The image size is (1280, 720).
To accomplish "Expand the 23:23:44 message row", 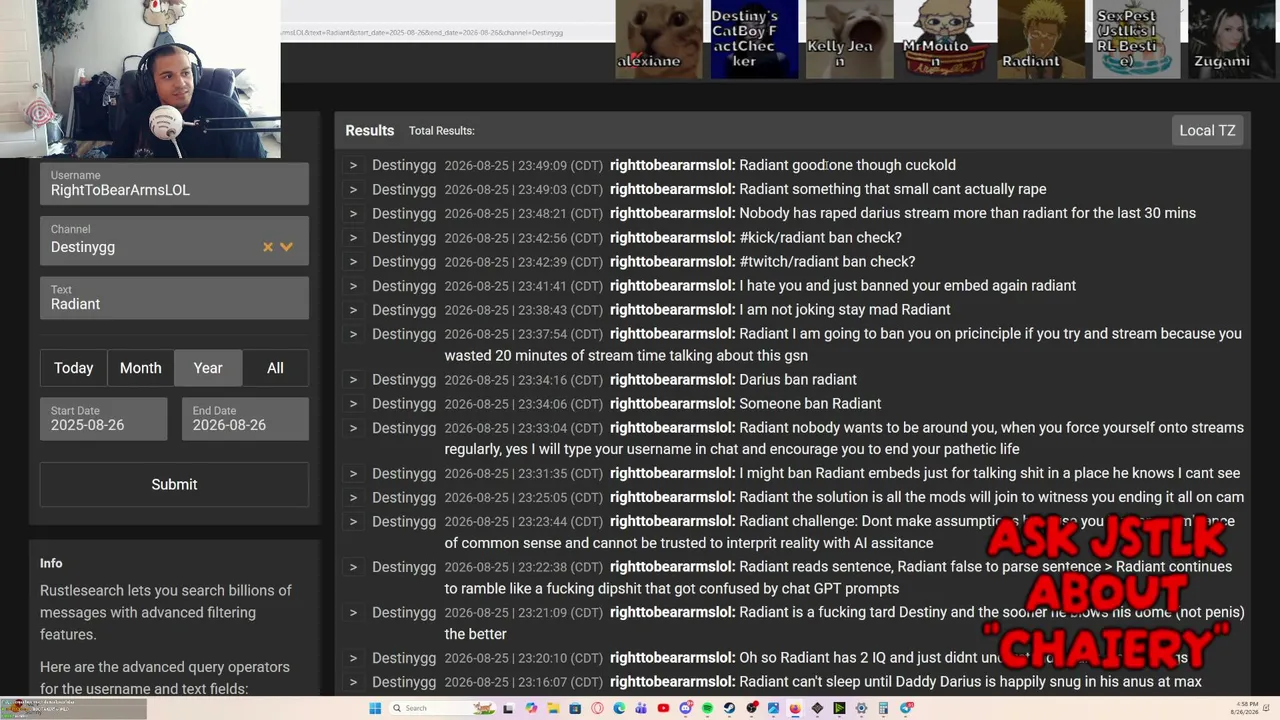I will pos(353,521).
